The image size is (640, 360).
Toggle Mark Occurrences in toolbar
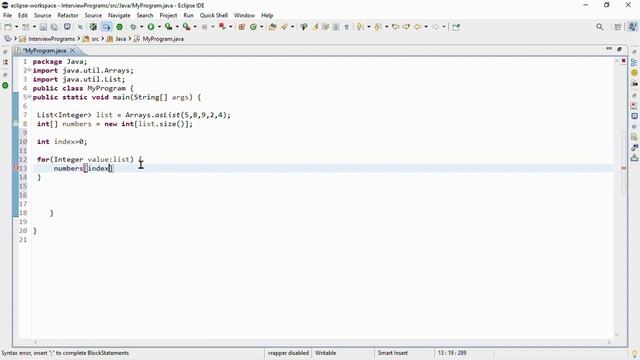(315, 27)
